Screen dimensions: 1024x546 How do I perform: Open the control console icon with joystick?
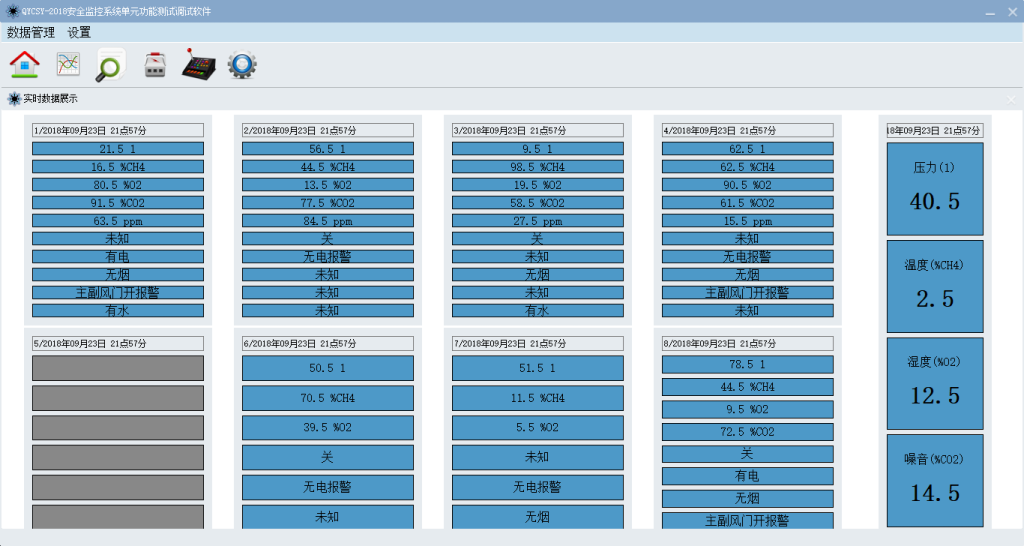[x=199, y=65]
